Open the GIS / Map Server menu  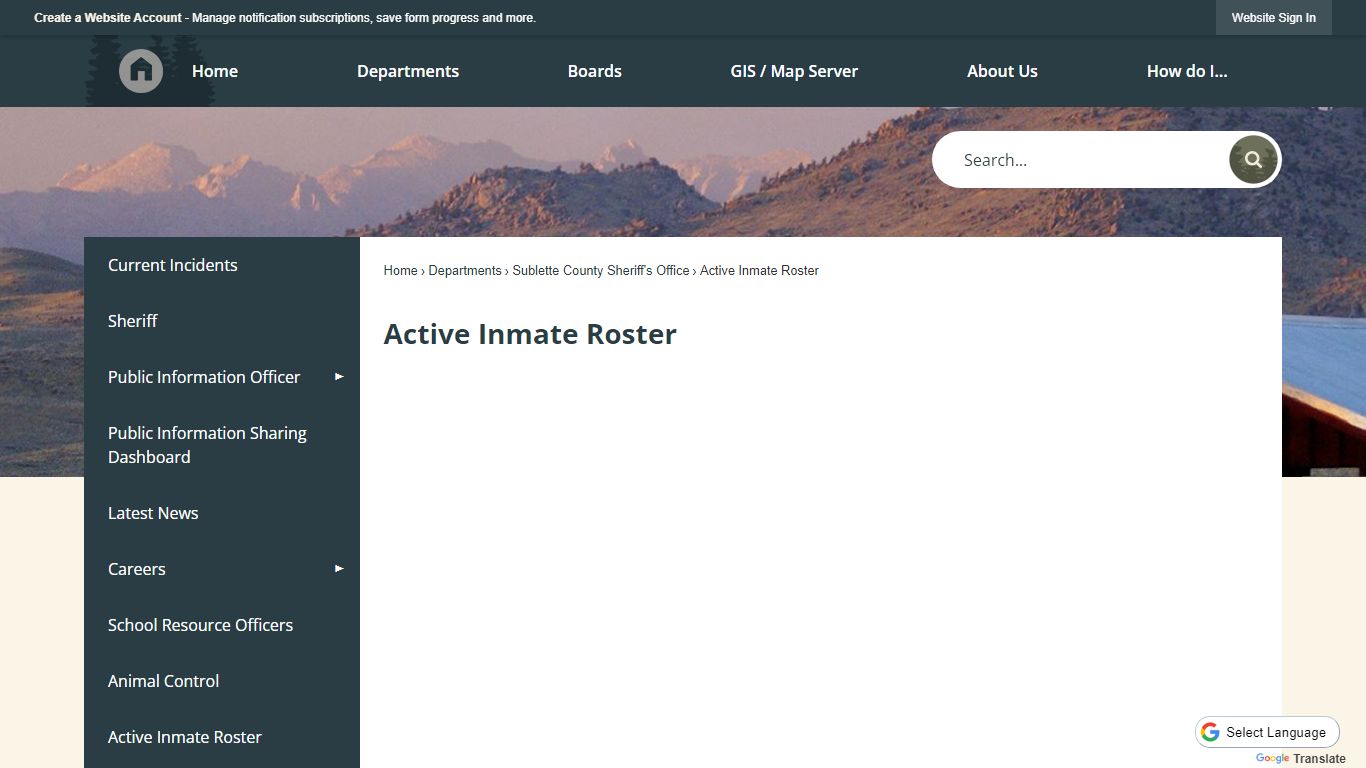pos(794,71)
